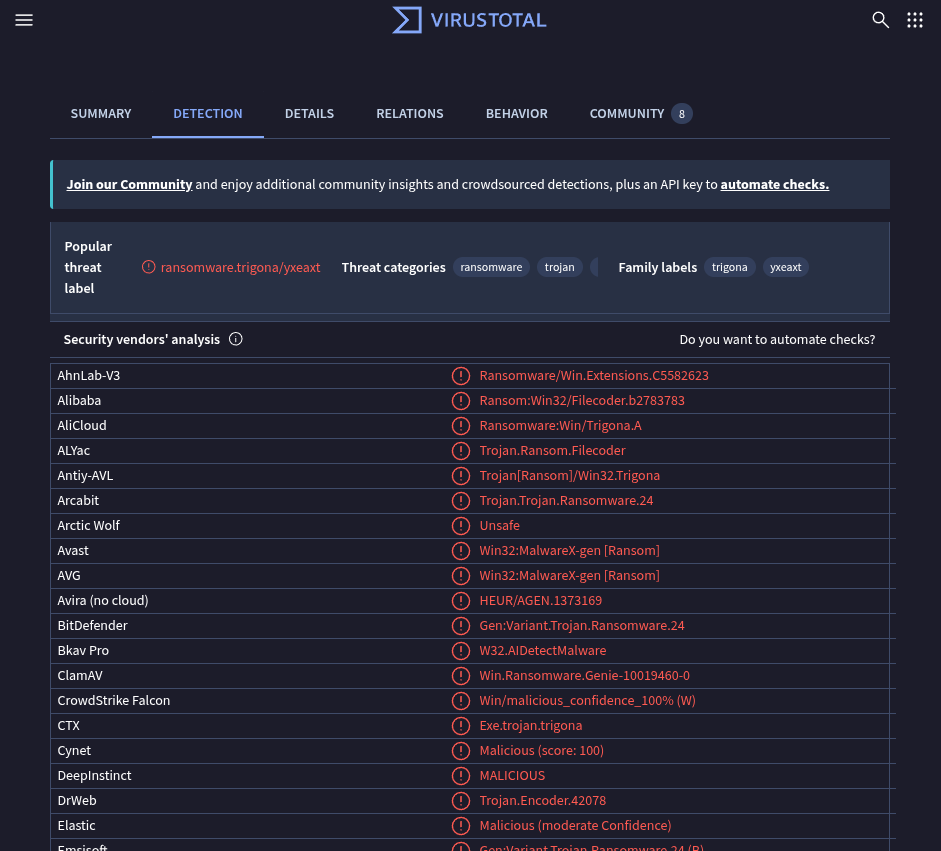Screen dimensions: 941x851
Task: Click alert icon beside ransomware.trigona/yxeaxt label
Action: (x=149, y=267)
